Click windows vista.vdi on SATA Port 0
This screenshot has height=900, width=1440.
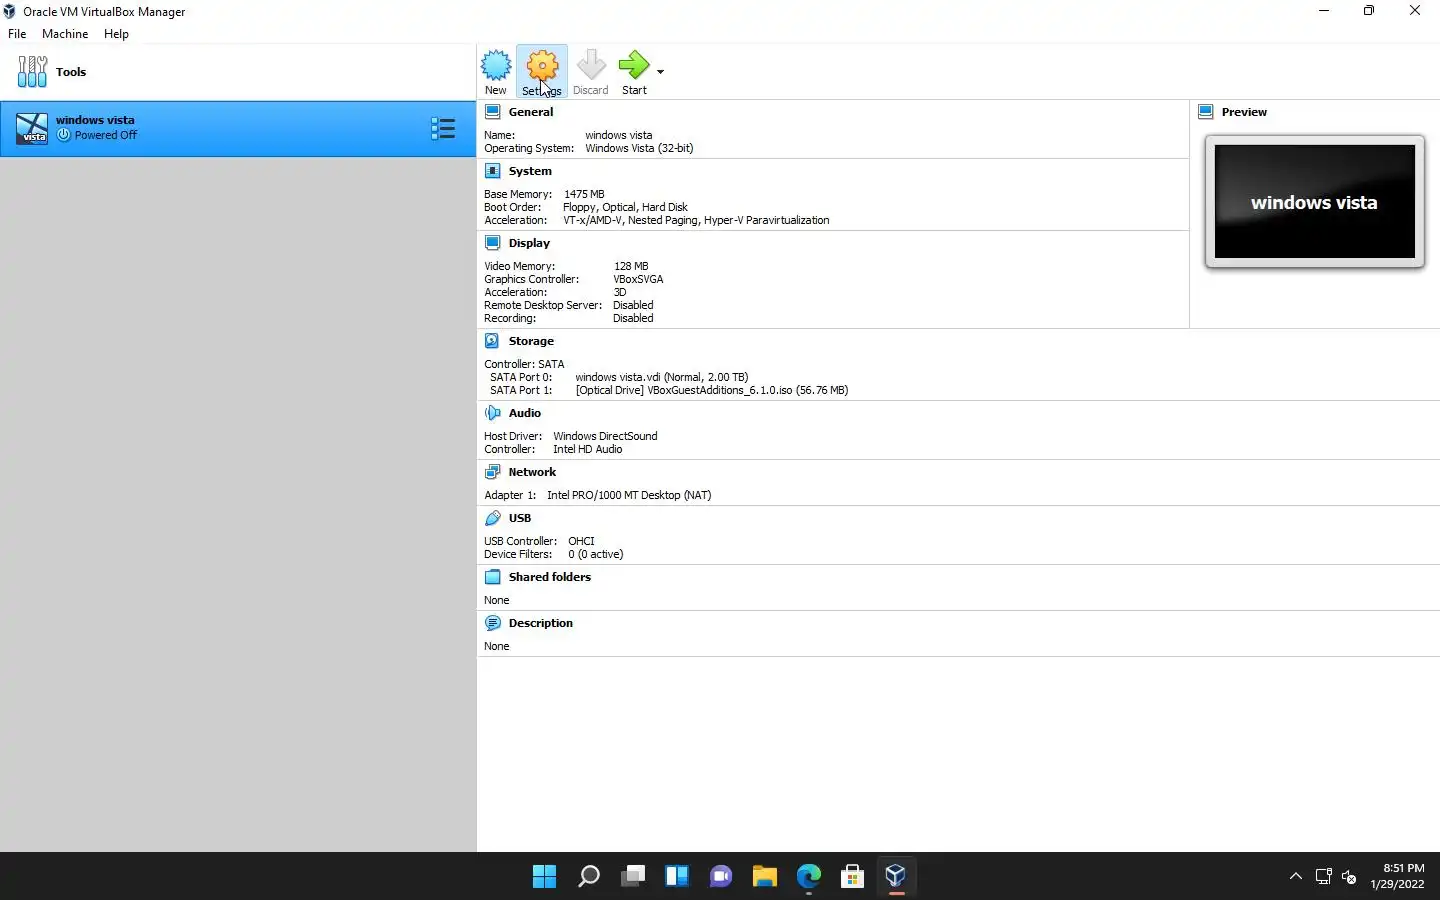662,377
